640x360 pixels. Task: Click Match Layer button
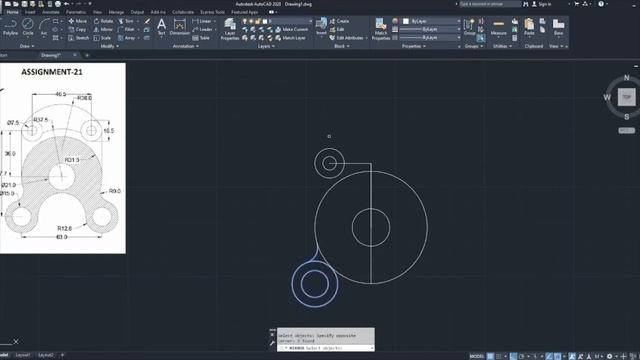coord(290,38)
